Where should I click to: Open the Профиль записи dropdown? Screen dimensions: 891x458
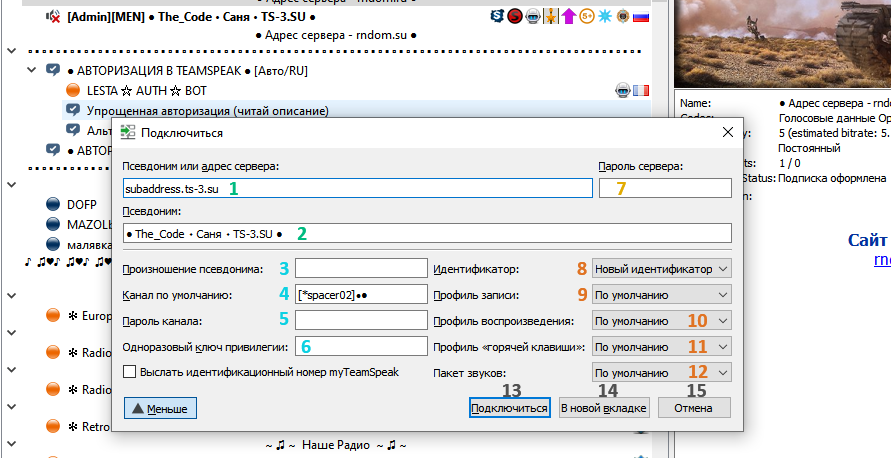tap(662, 295)
